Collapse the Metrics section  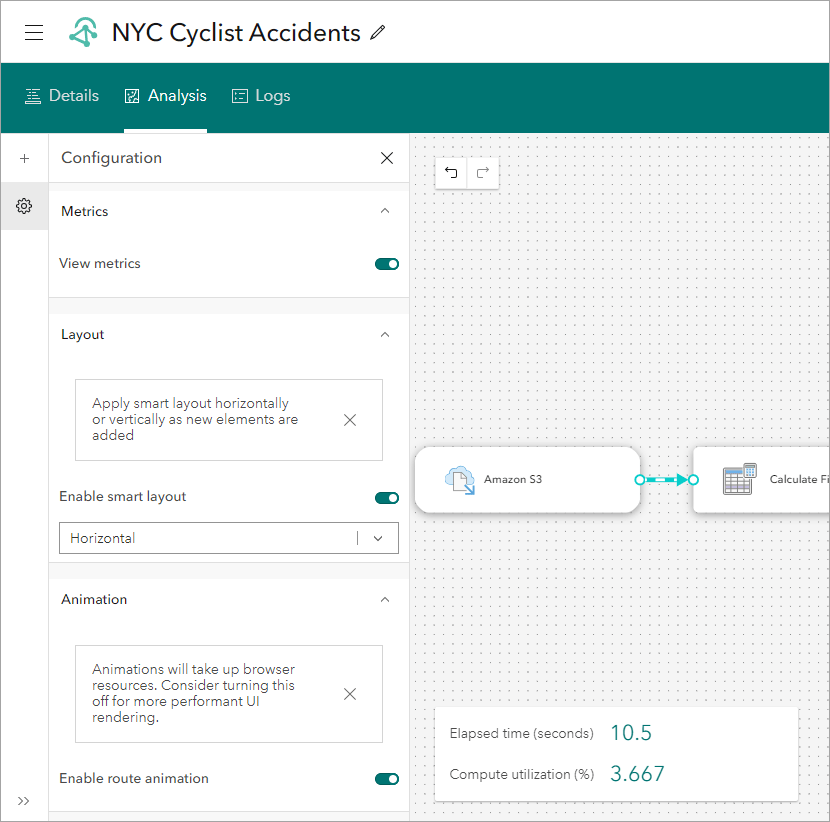pos(385,211)
